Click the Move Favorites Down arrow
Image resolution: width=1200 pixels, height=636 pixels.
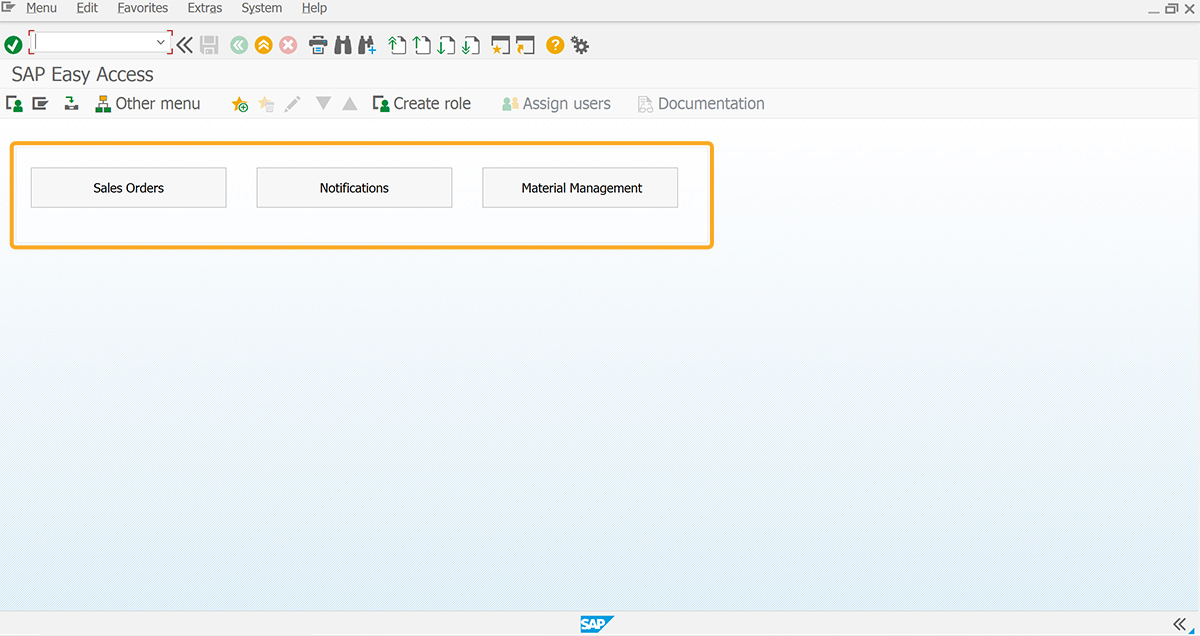[323, 103]
